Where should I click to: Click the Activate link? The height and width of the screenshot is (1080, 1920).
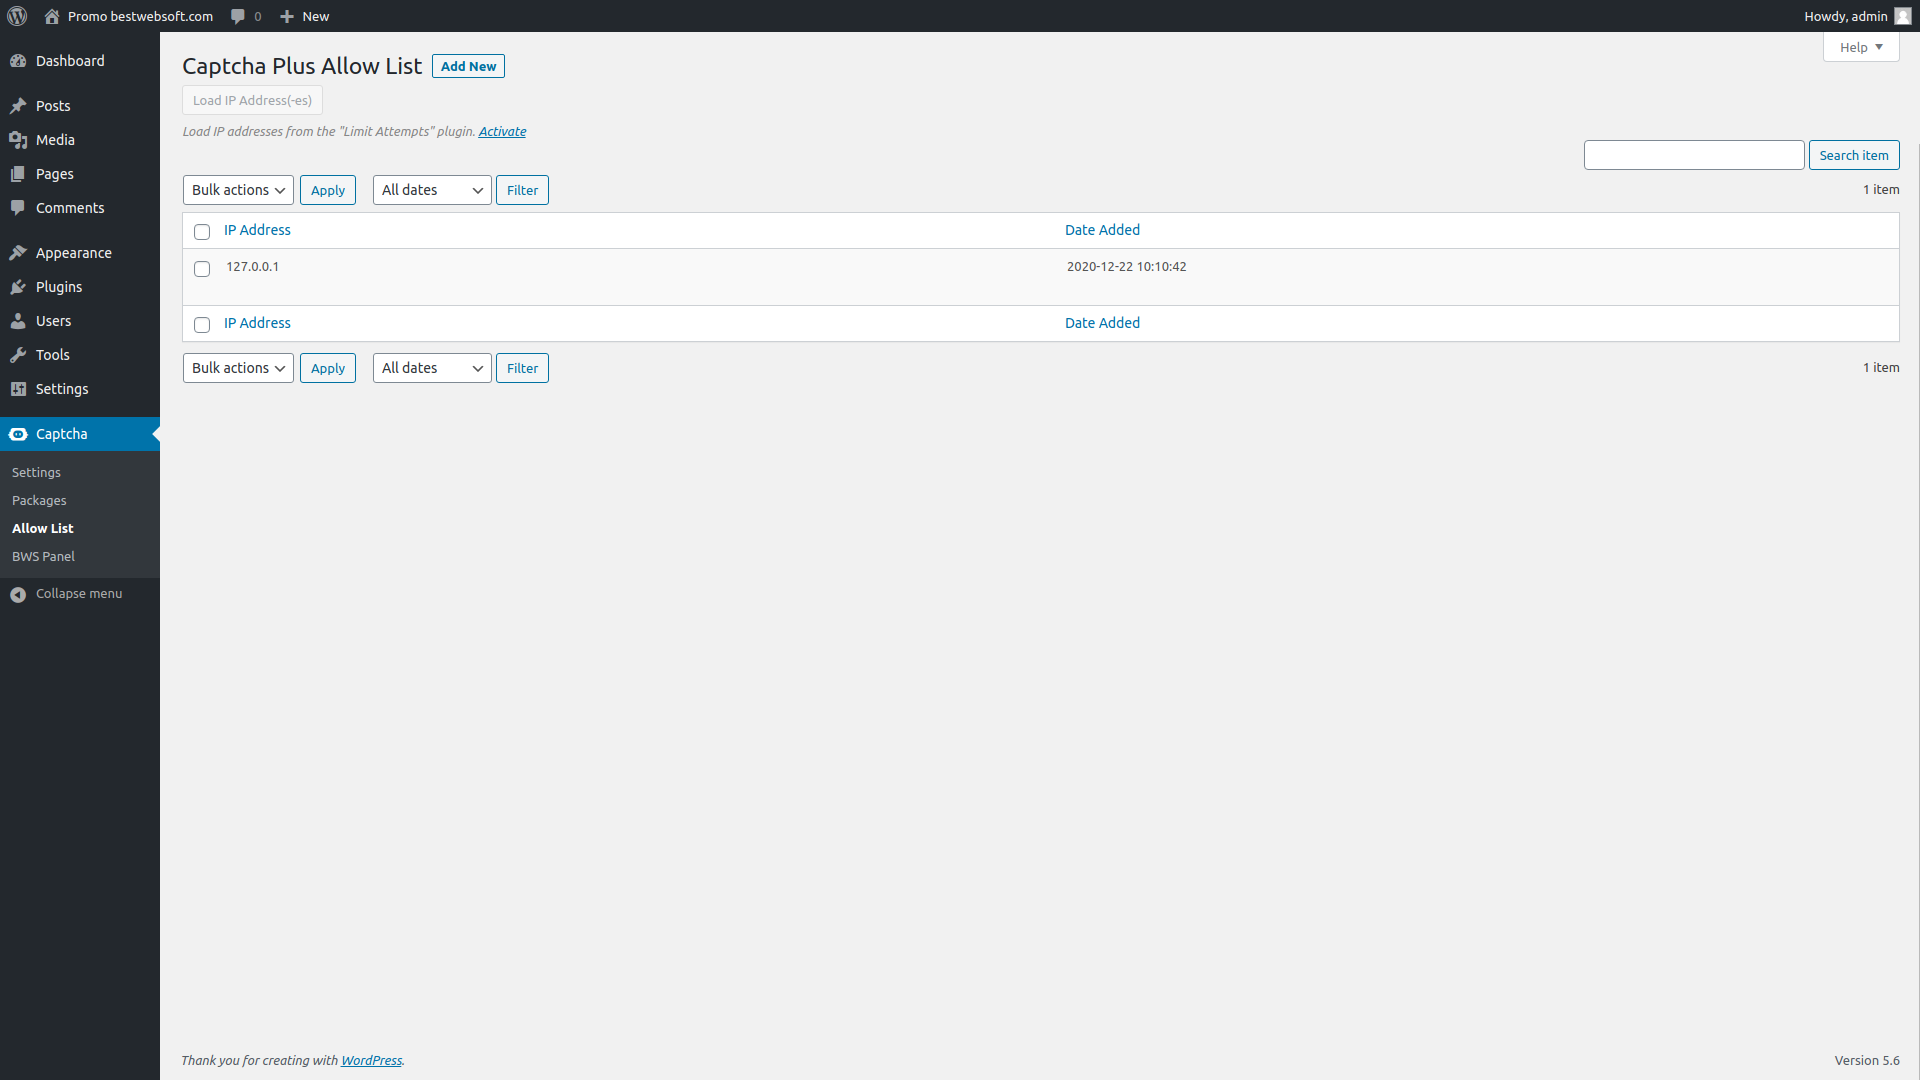coord(502,131)
